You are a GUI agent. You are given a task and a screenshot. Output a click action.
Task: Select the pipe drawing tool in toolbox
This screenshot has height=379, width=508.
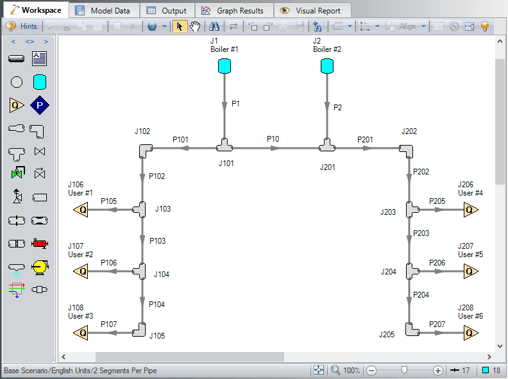pyautogui.click(x=16, y=59)
